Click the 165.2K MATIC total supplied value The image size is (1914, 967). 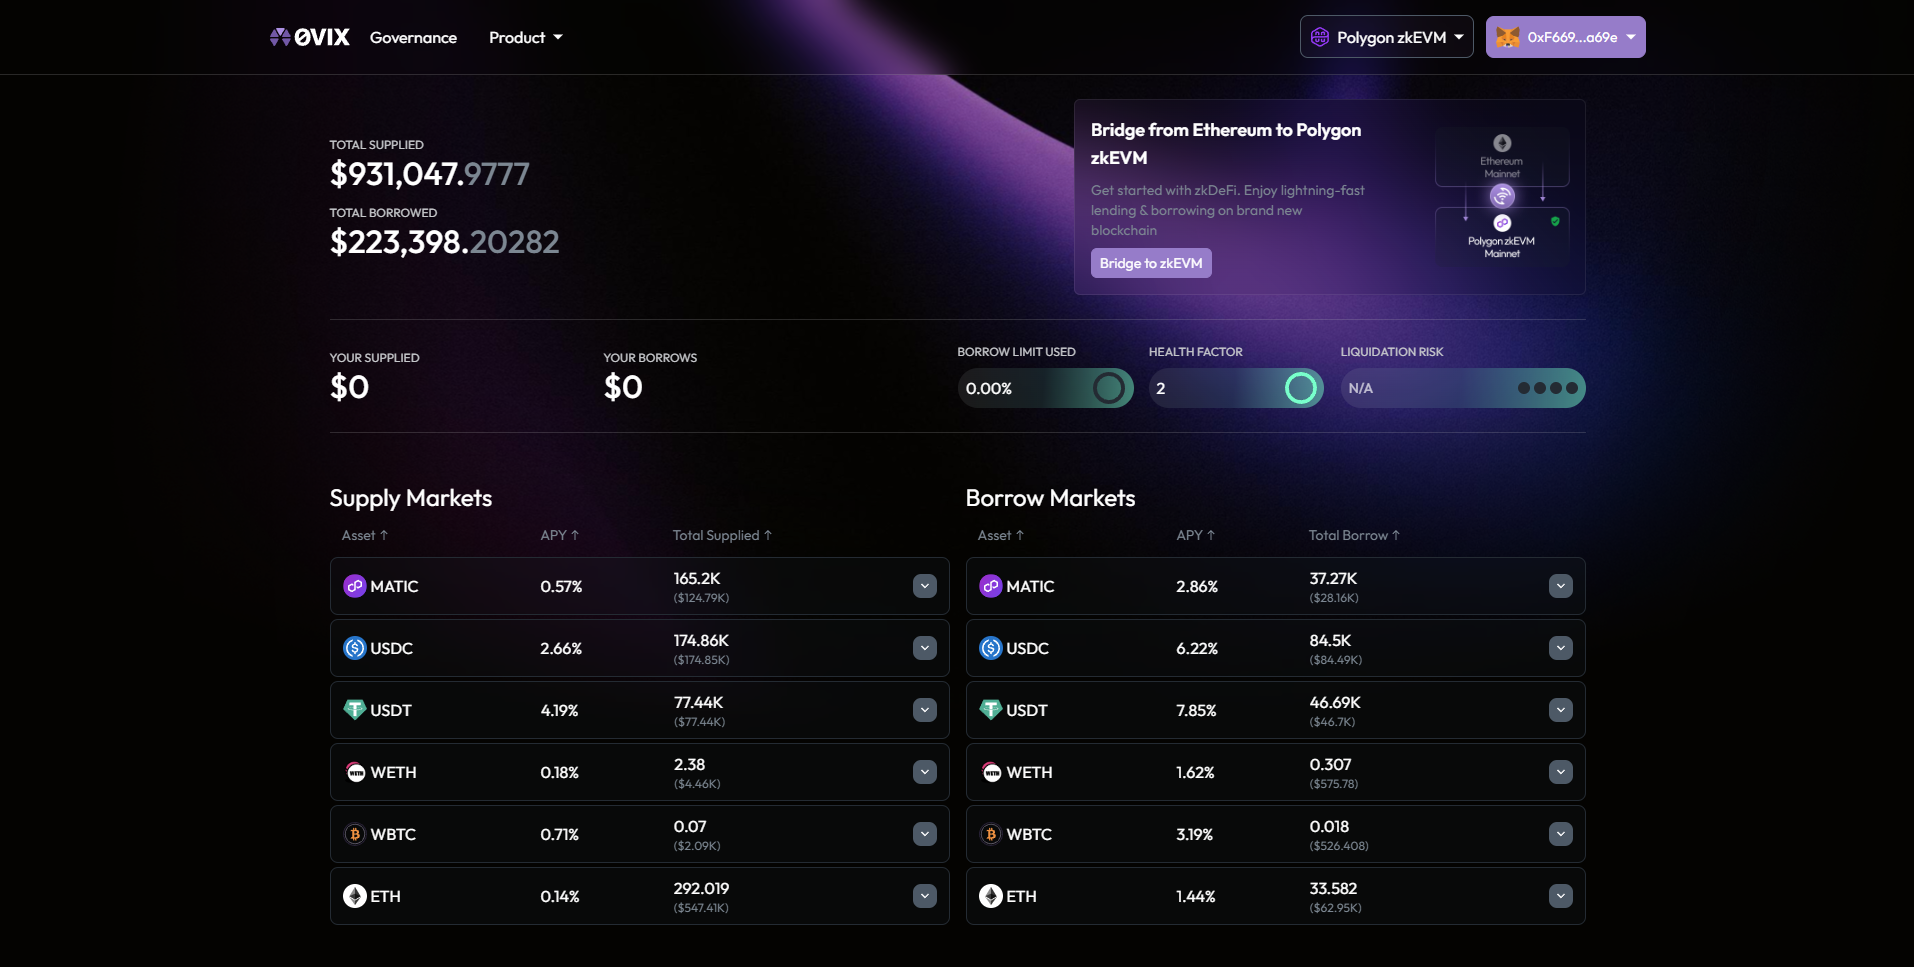click(697, 578)
